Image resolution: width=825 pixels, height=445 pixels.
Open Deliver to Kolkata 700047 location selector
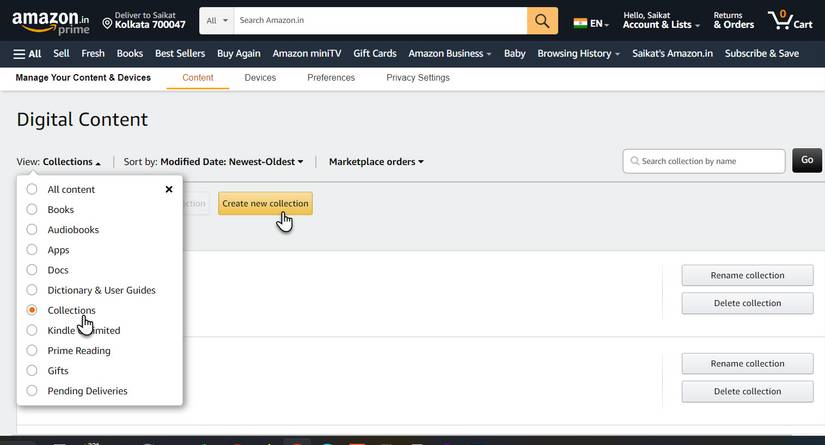pyautogui.click(x=144, y=21)
